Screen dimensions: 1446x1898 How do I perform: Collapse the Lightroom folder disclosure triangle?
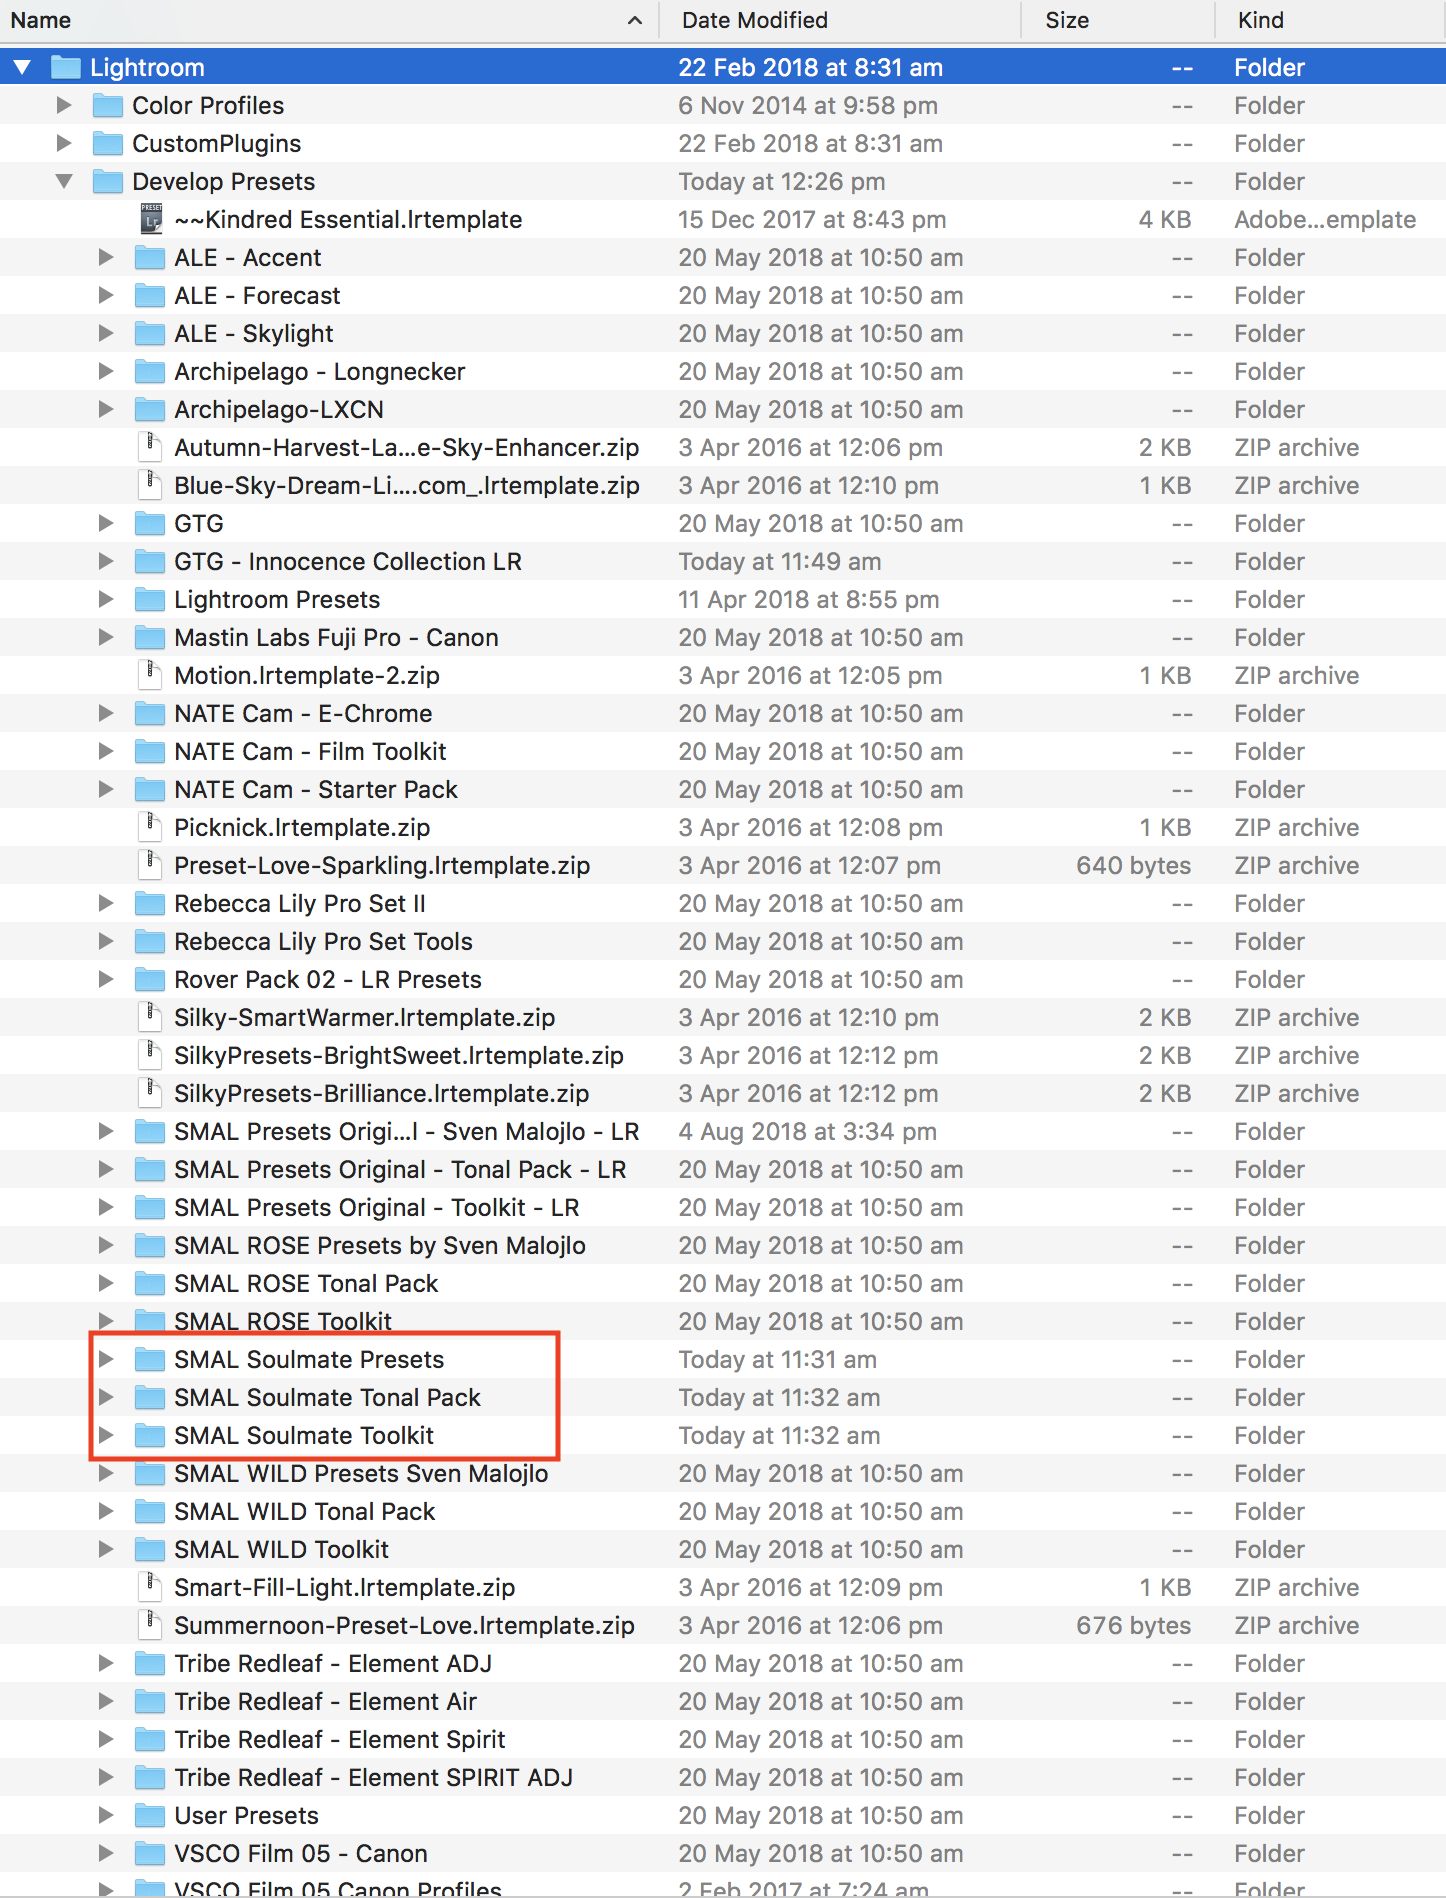[x=22, y=68]
